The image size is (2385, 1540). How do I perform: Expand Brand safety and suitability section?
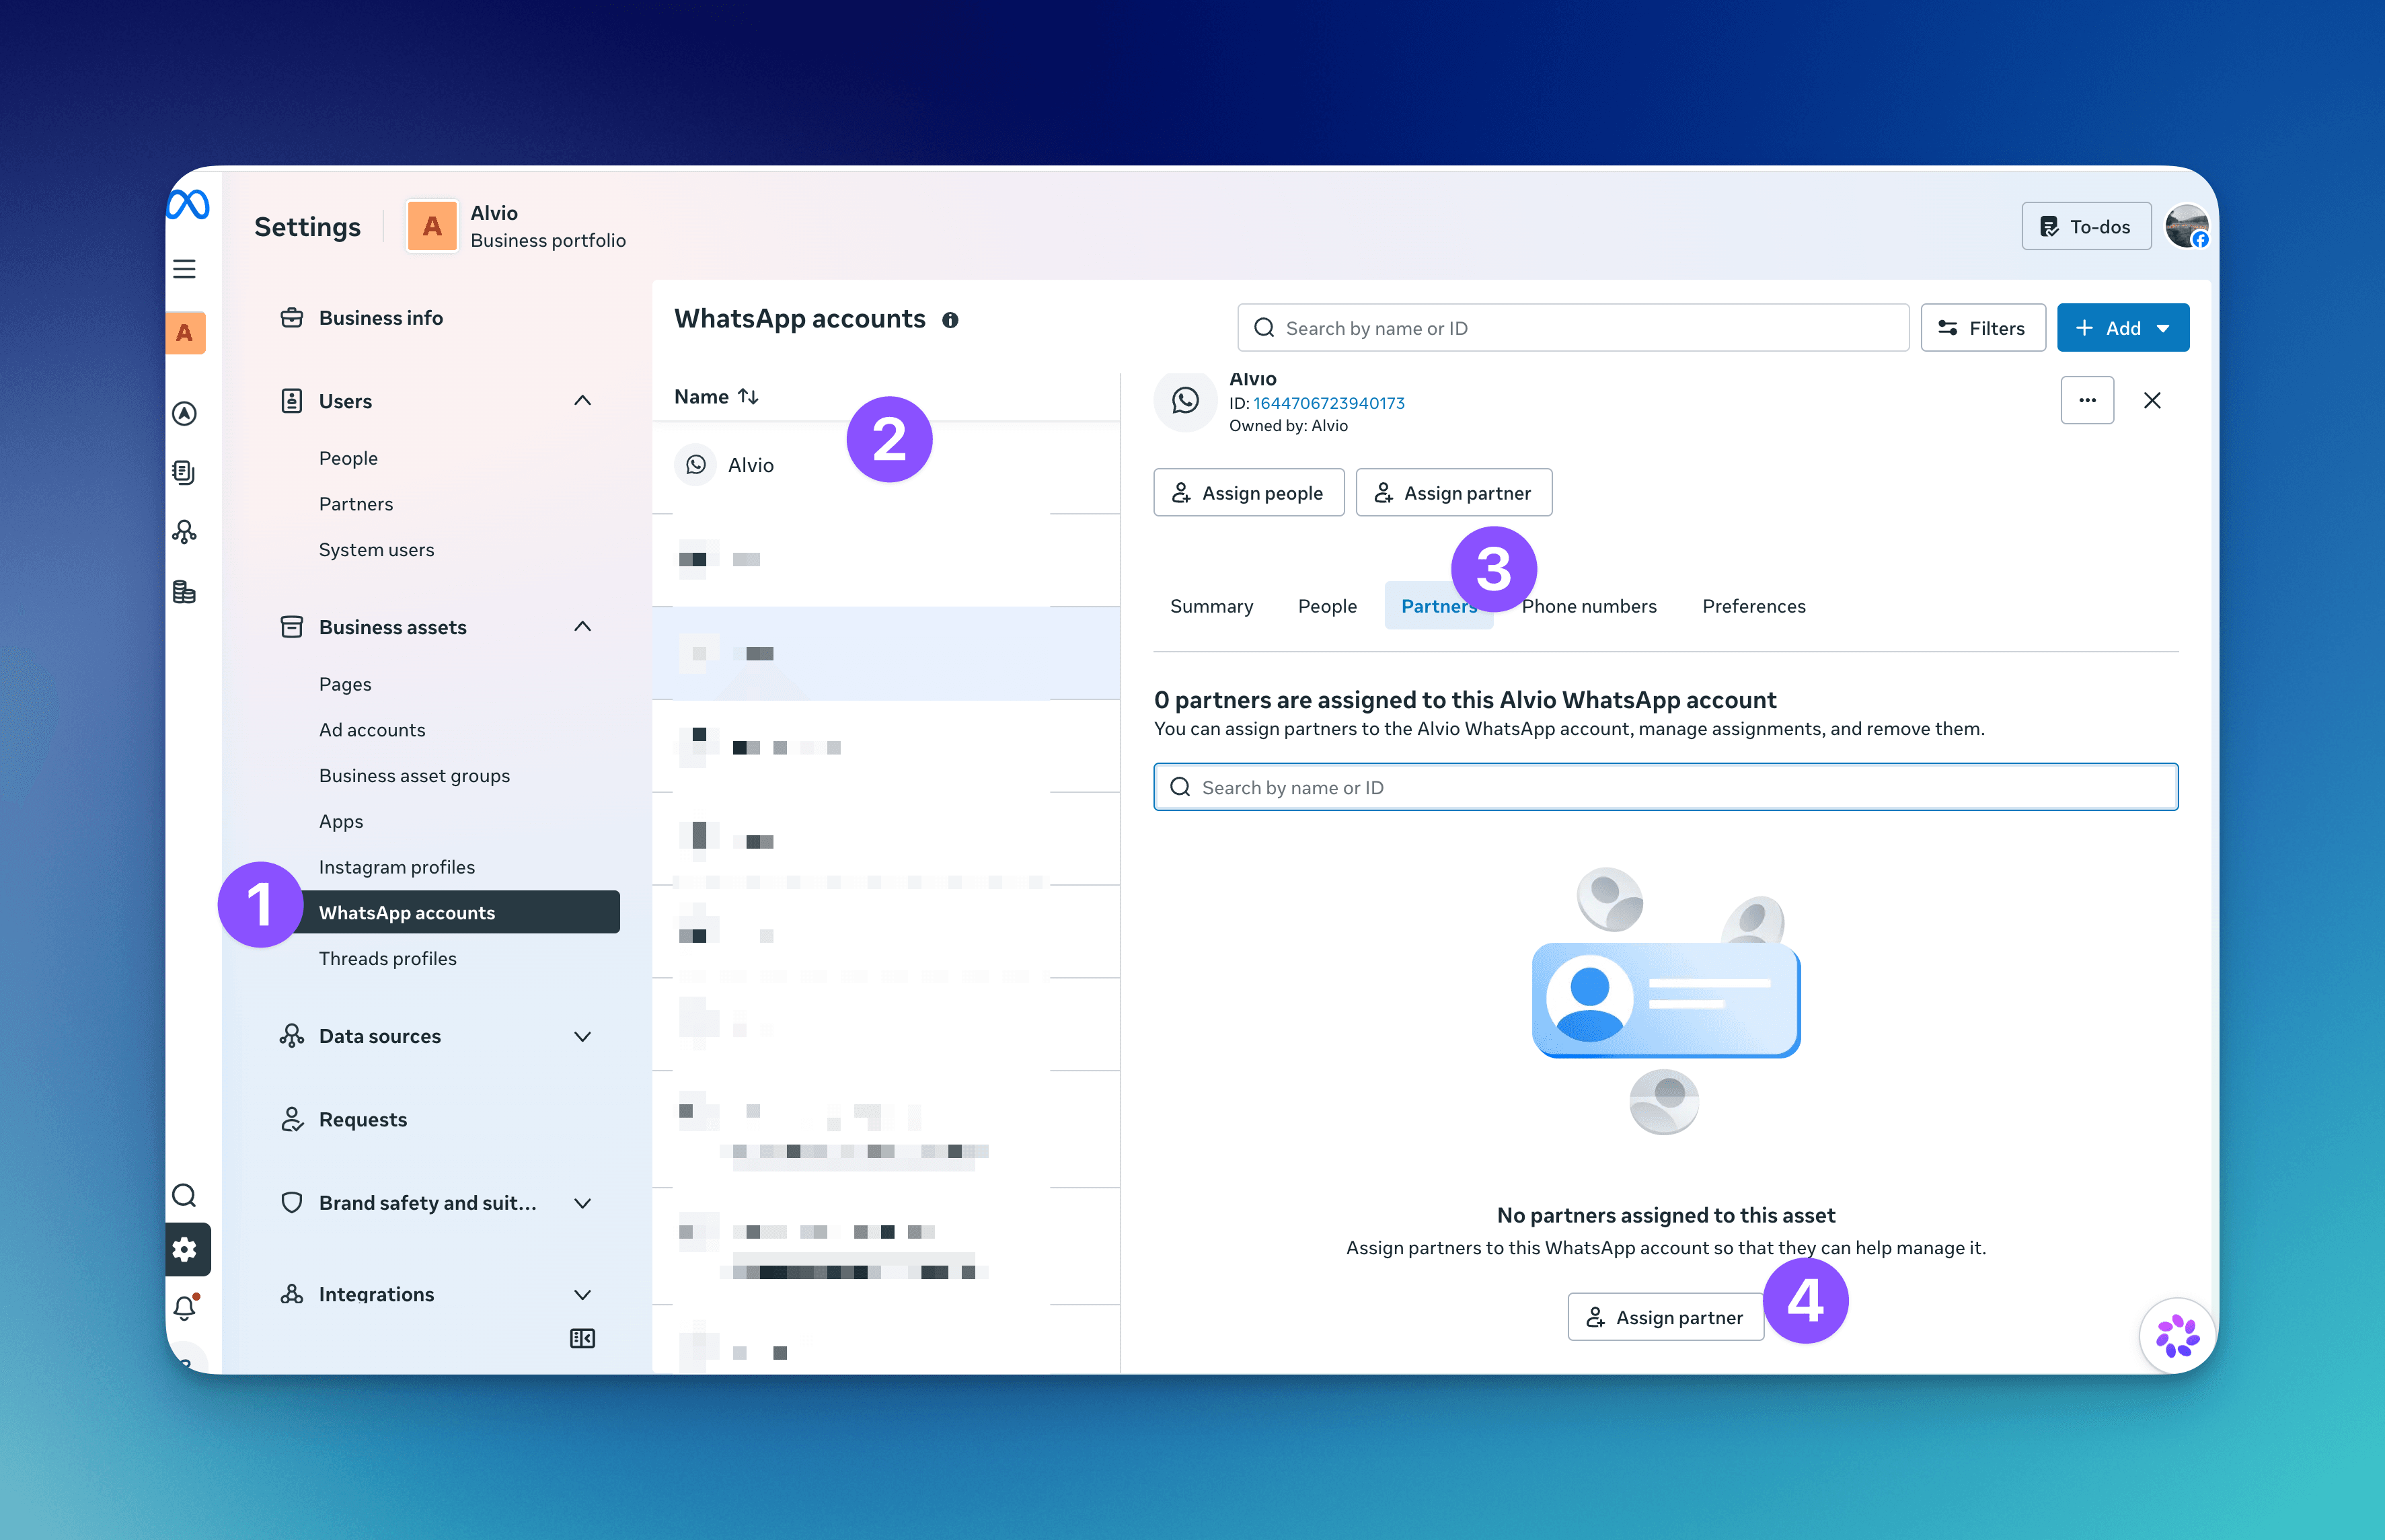point(582,1203)
